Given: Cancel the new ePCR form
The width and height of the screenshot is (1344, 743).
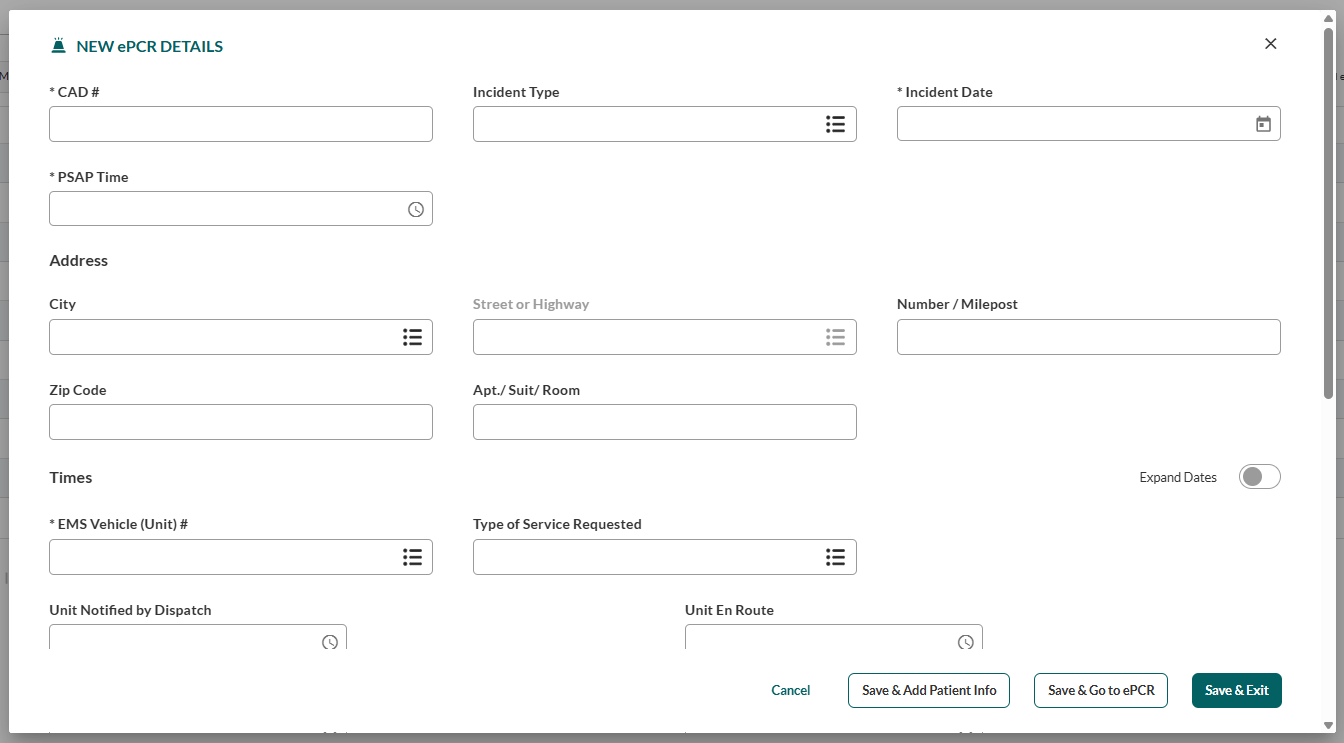Looking at the screenshot, I should point(790,690).
